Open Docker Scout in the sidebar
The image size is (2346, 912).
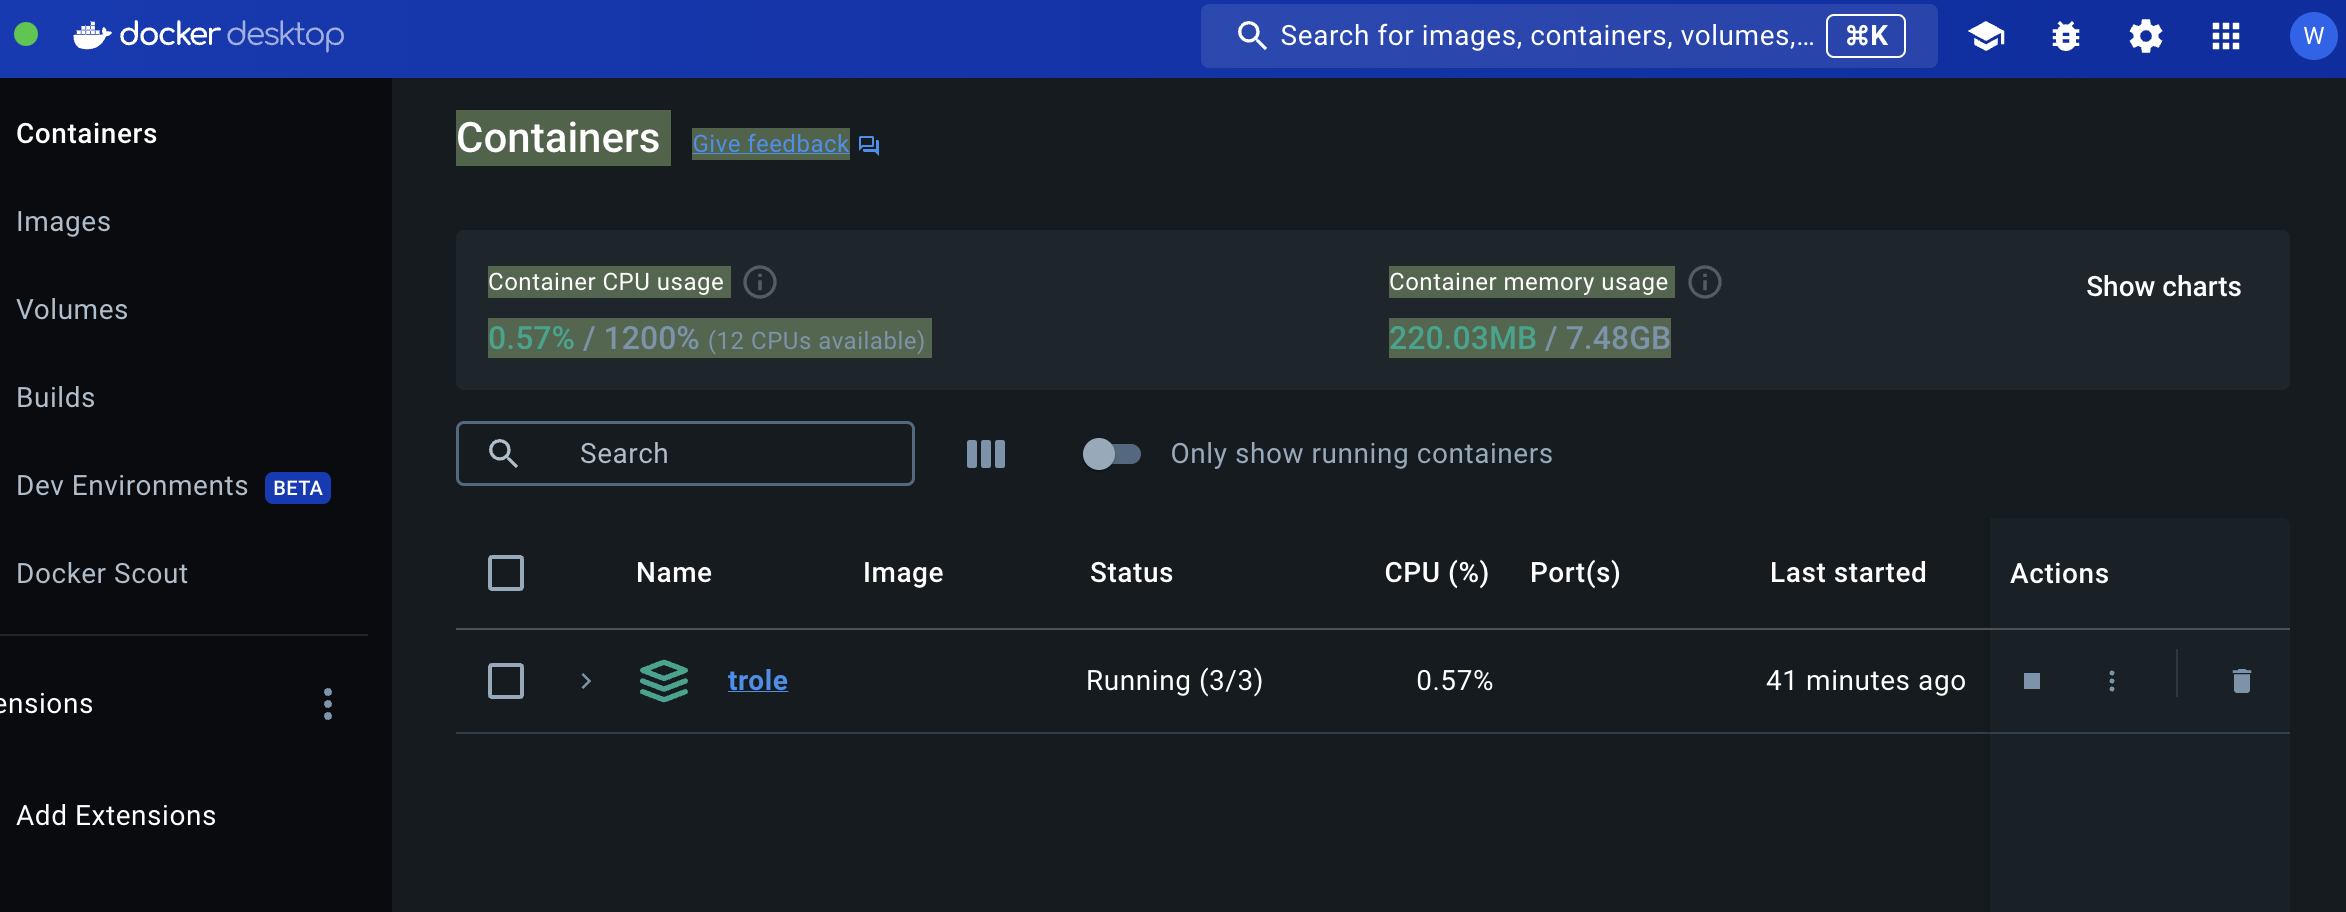point(102,574)
